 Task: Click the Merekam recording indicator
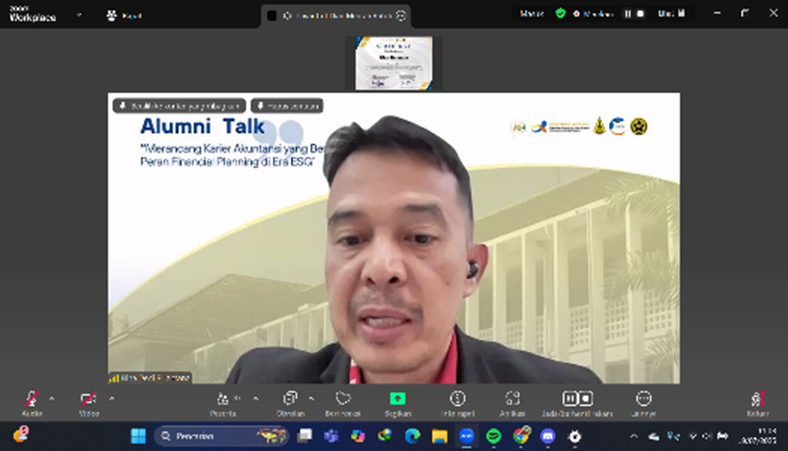coord(594,14)
